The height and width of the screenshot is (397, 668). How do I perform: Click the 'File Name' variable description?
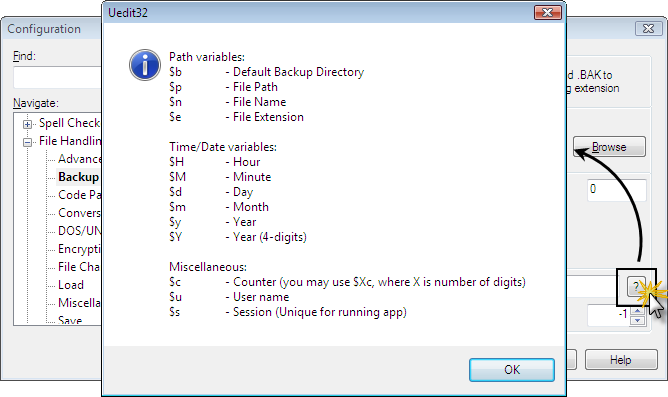[x=259, y=102]
